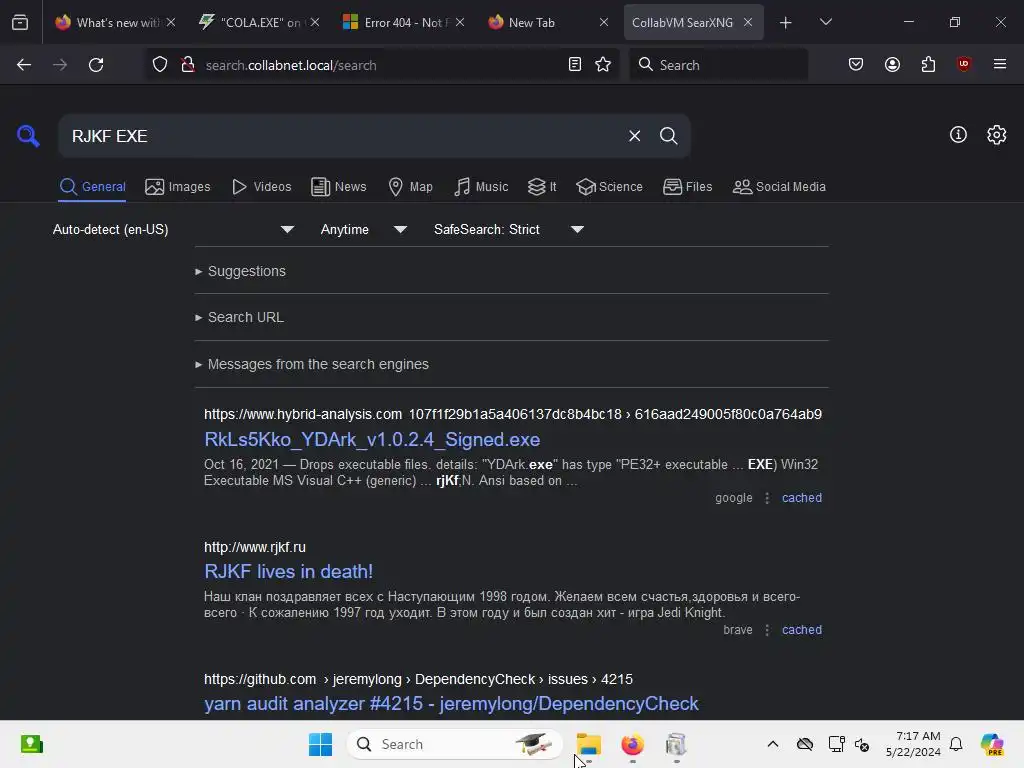This screenshot has width=1024, height=768.
Task: Open Windows Start menu
Action: (320, 744)
